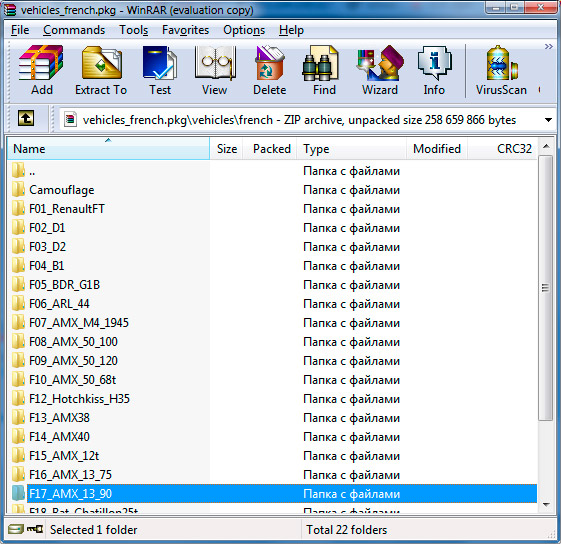561x544 pixels.
Task: Open the address bar path dropdown
Action: (x=548, y=120)
